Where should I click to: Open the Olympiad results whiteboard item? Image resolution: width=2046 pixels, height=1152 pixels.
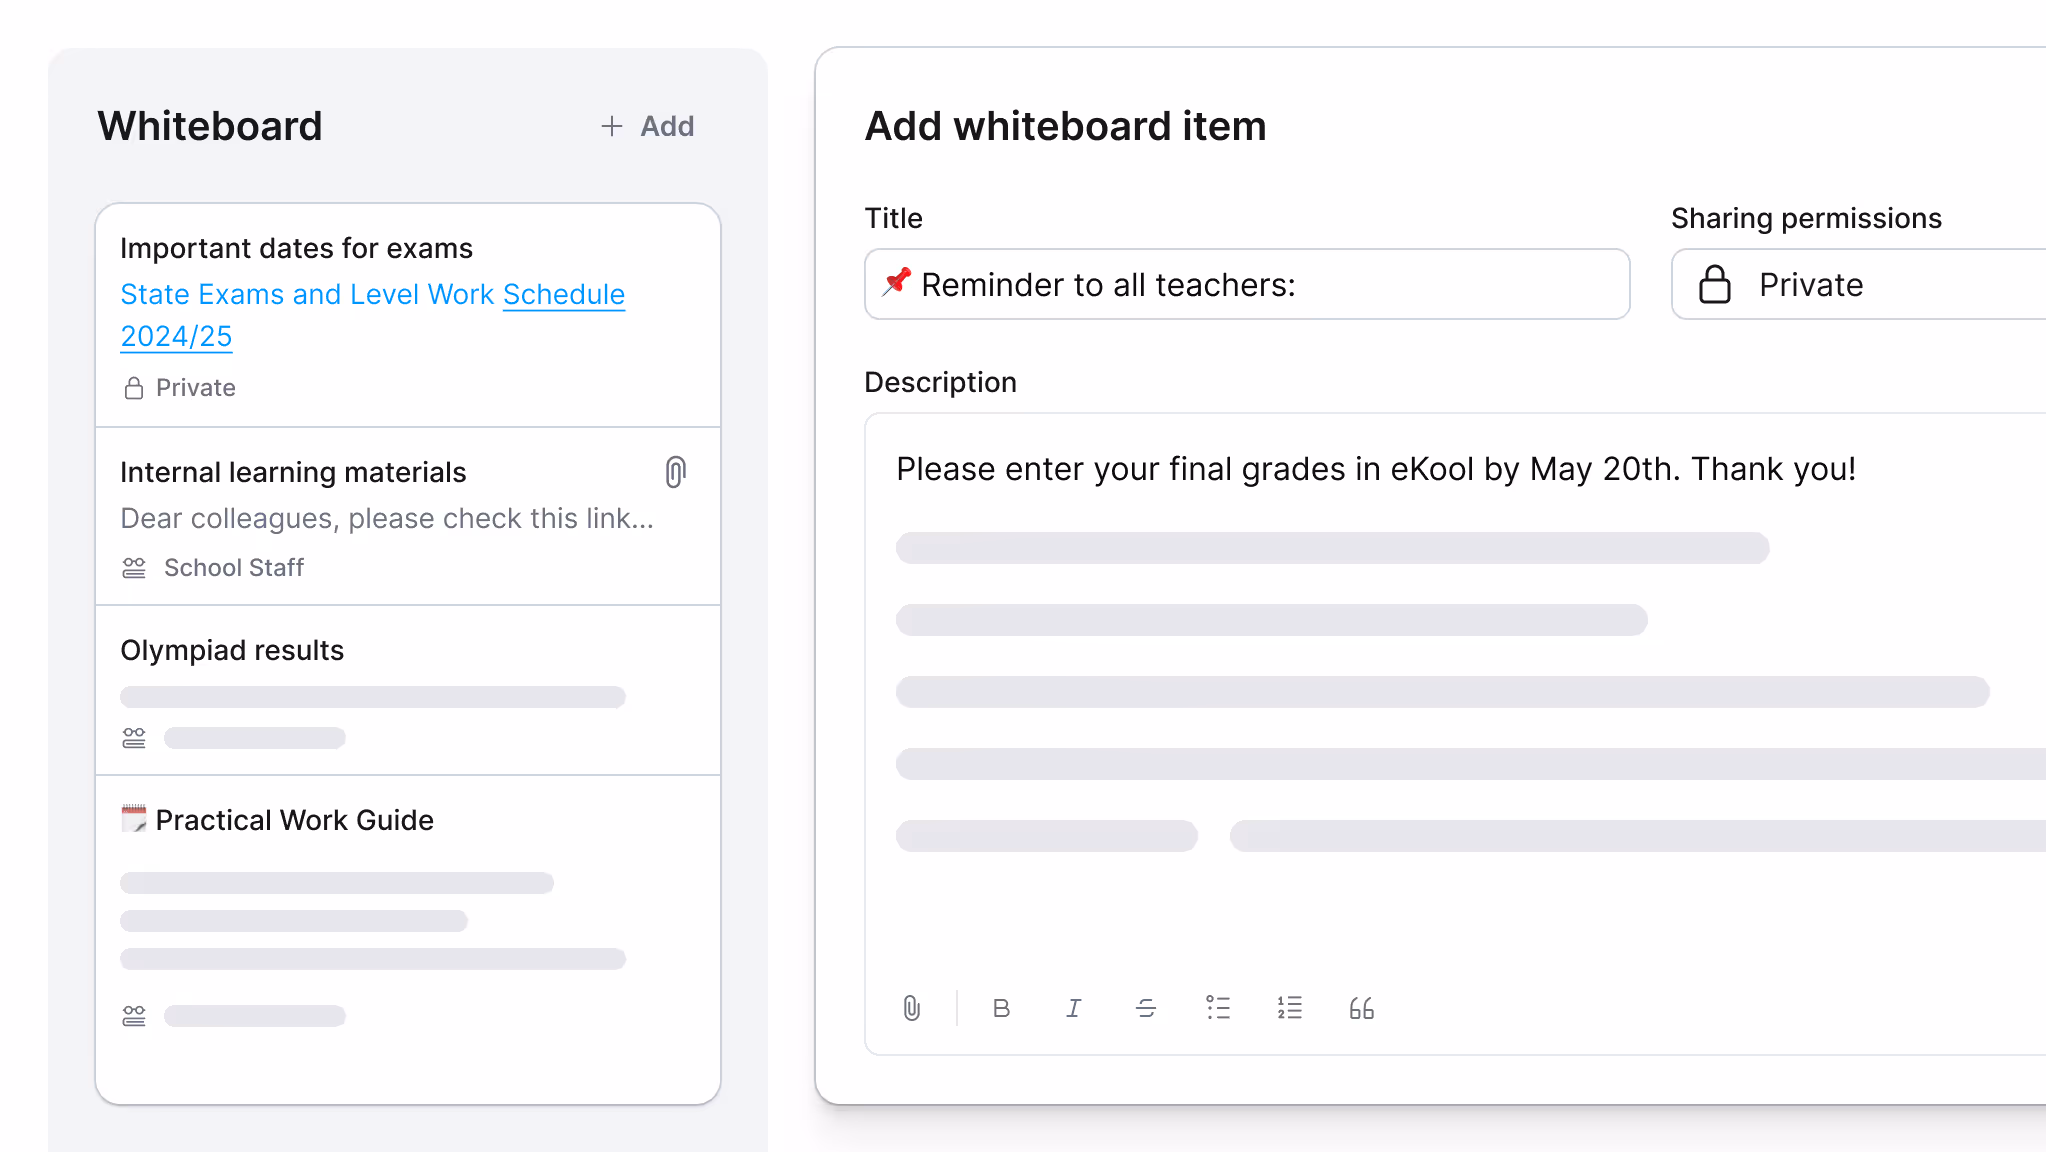pos(232,650)
